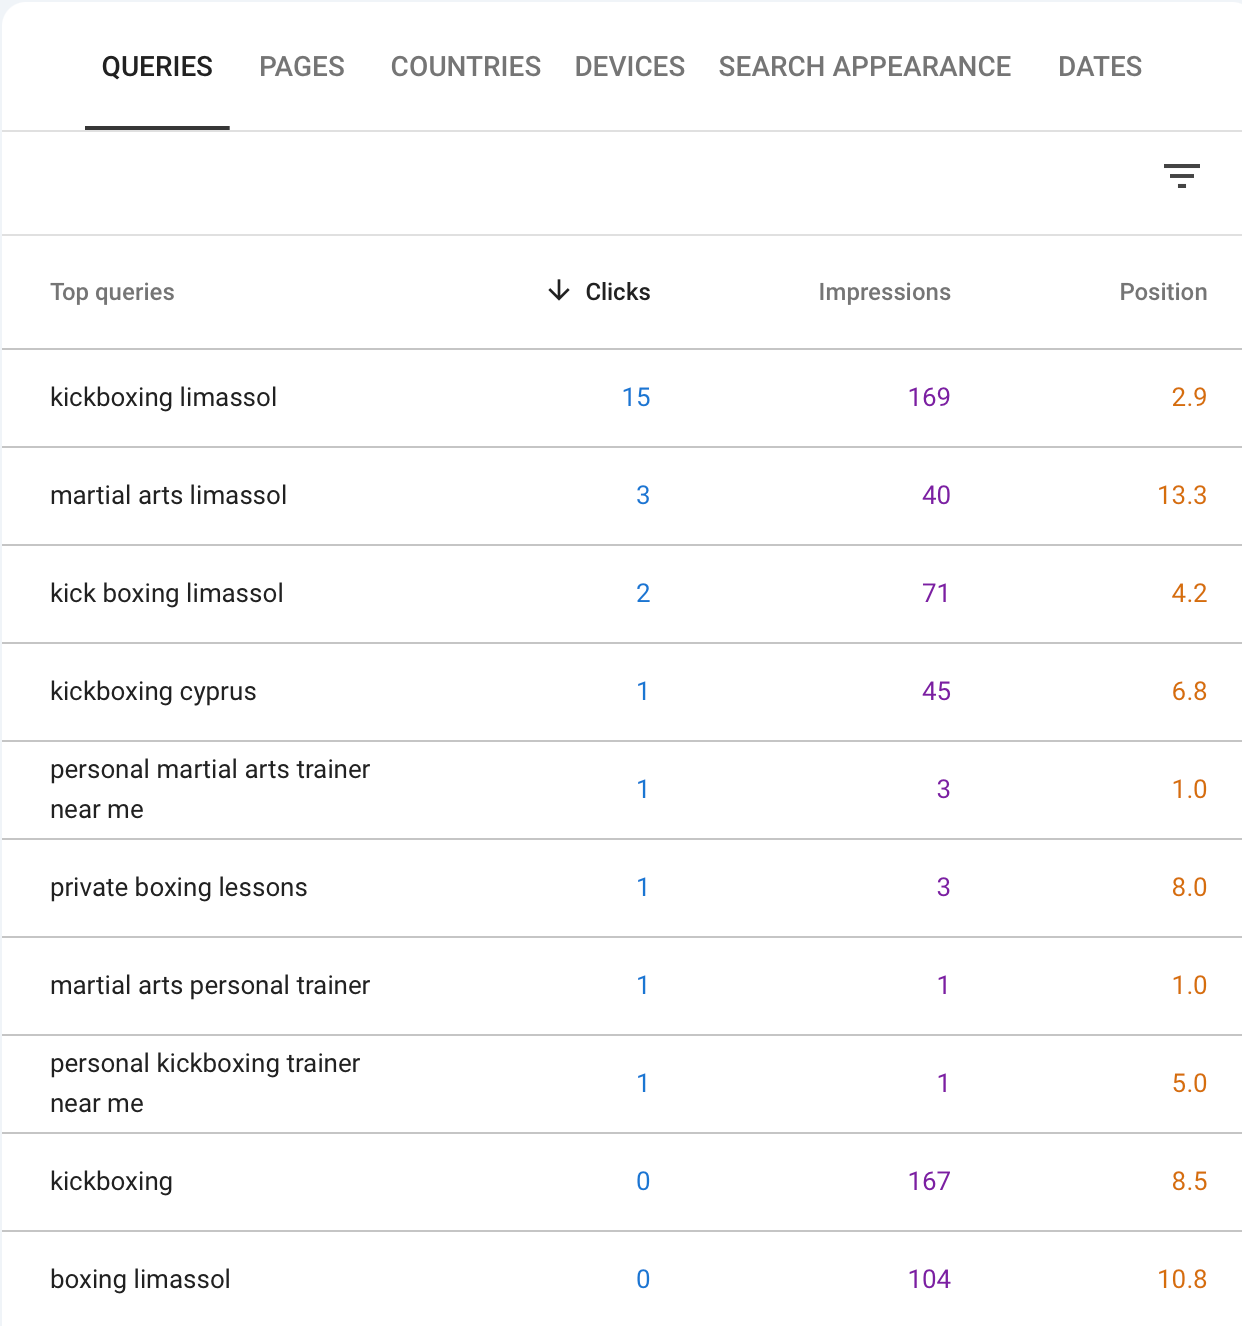This screenshot has height=1326, width=1242.
Task: Open the DEVICES report tab
Action: [x=629, y=67]
